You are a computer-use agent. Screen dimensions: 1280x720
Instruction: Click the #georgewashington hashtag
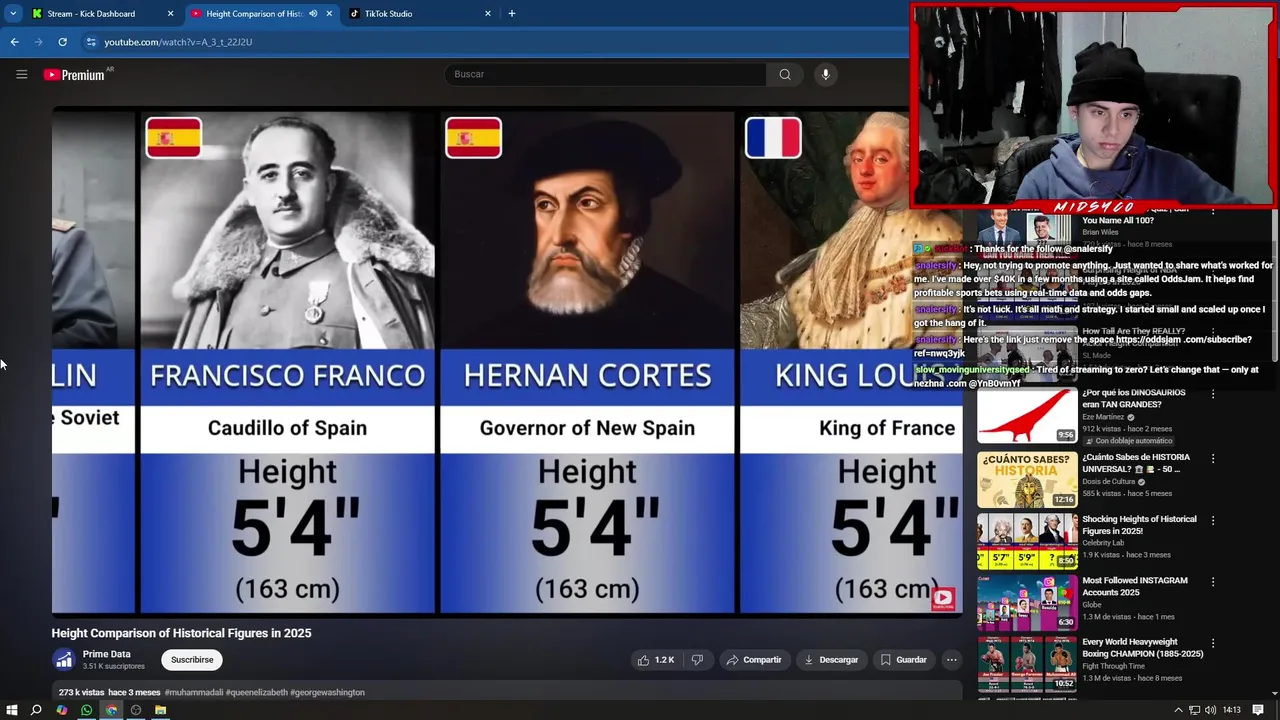tap(327, 692)
